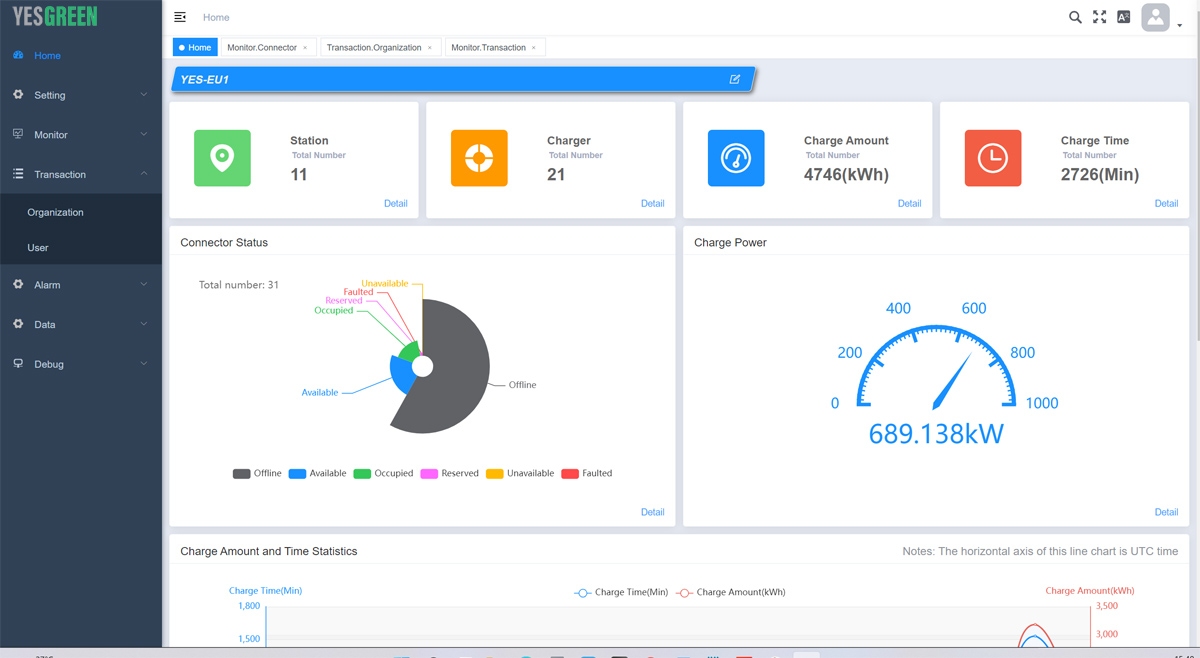The image size is (1200, 658).
Task: Collapse sidebar with hamburger menu icon
Action: [x=180, y=17]
